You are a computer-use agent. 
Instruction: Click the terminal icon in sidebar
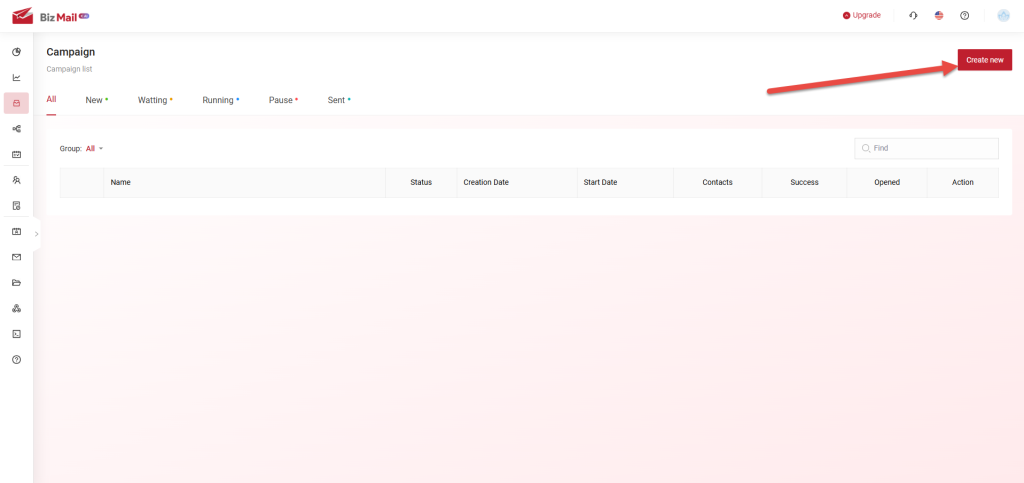click(16, 334)
